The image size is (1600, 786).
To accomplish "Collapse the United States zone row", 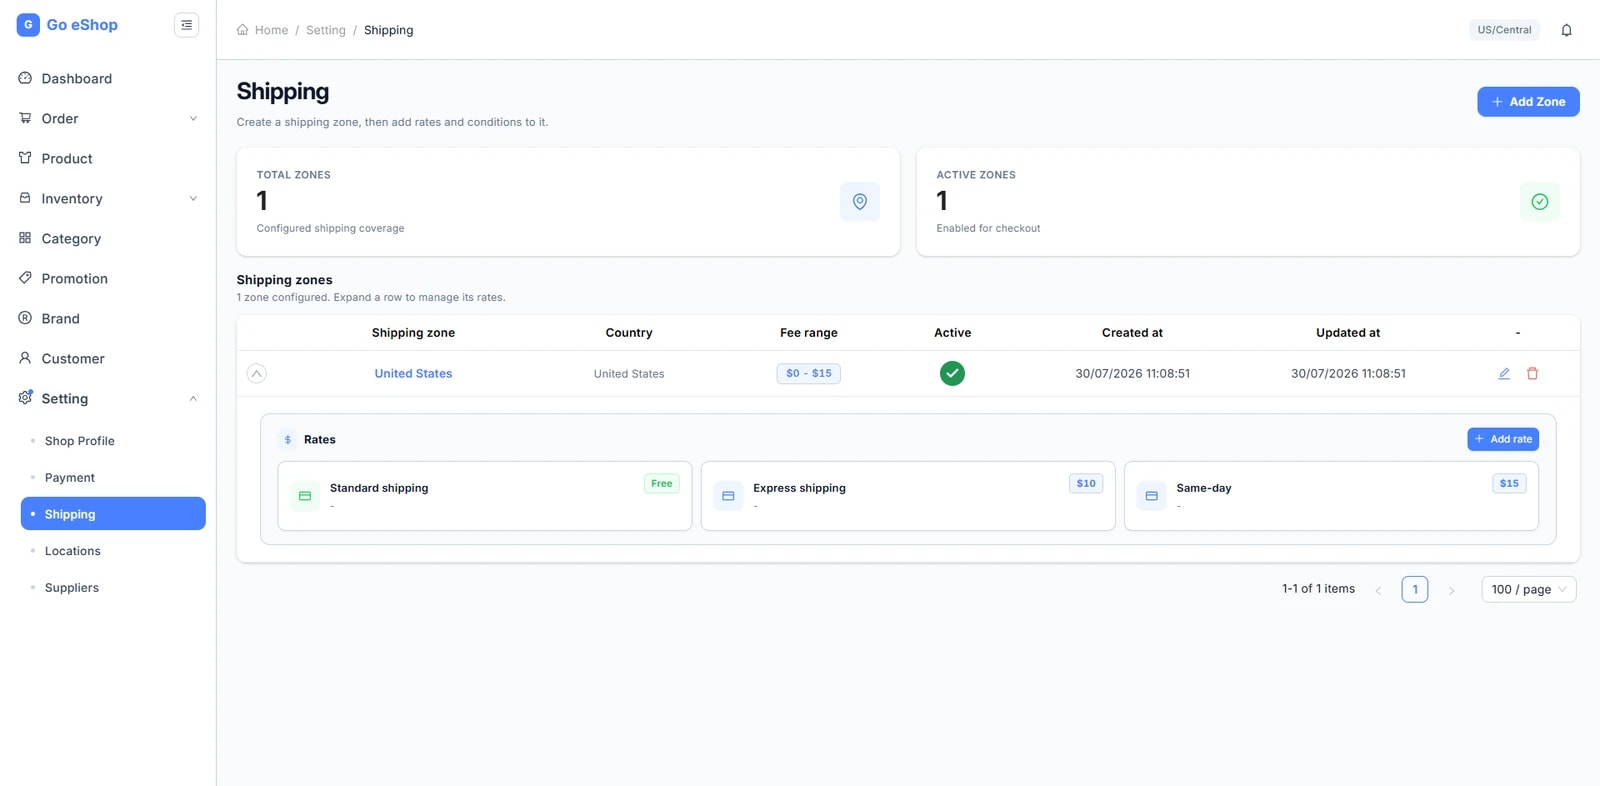I will pyautogui.click(x=257, y=374).
